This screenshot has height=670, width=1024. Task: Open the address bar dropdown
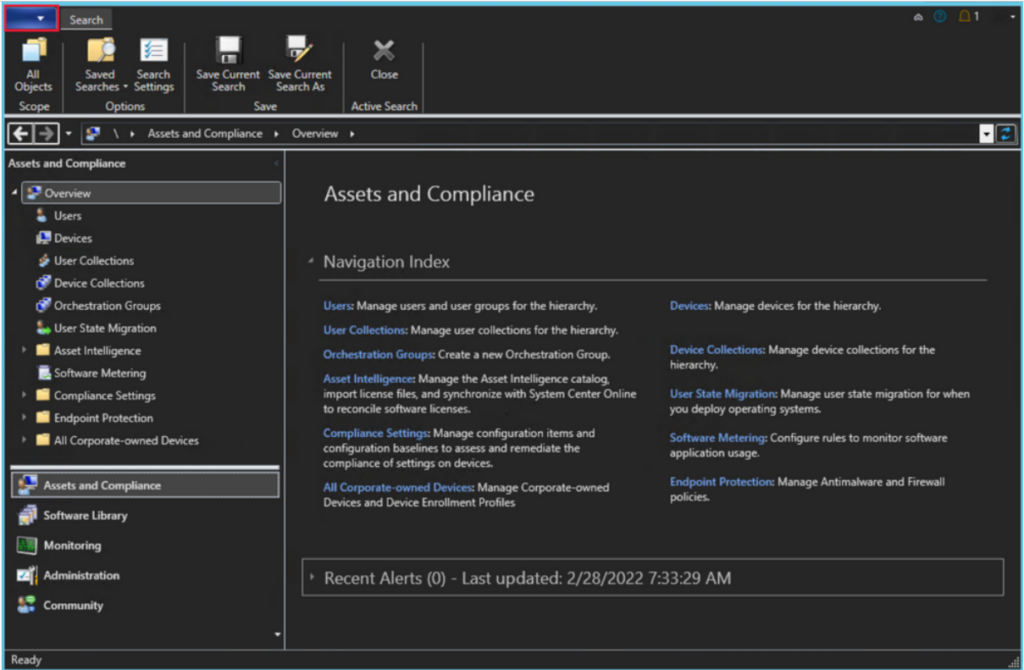click(x=986, y=135)
